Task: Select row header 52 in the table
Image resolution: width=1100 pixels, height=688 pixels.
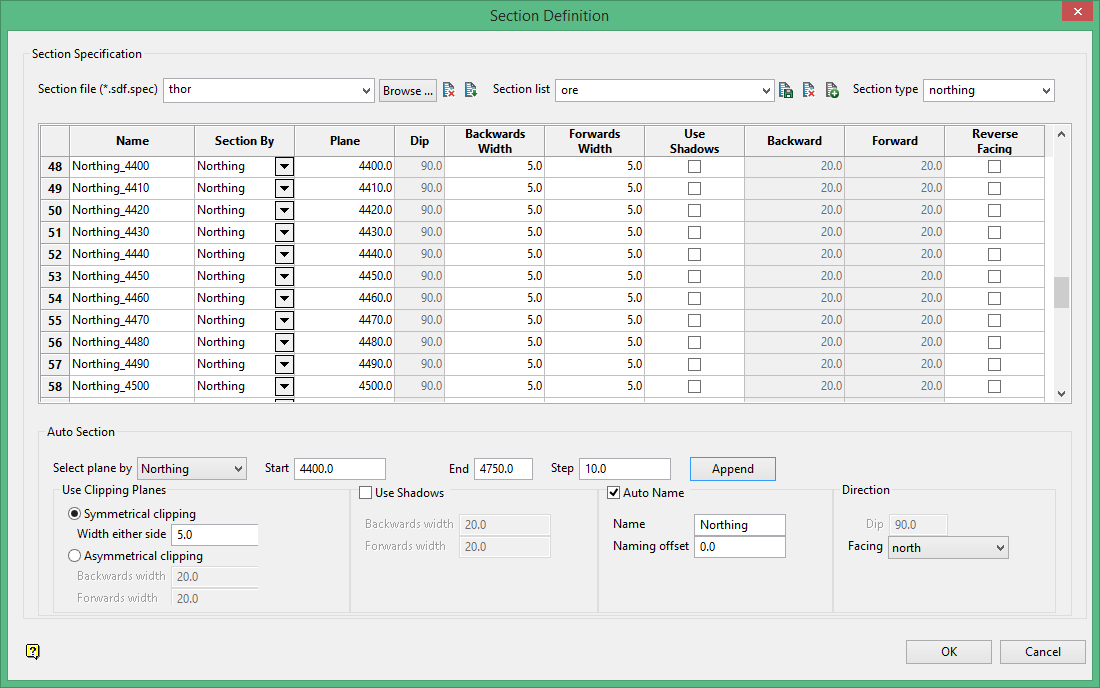Action: click(x=55, y=254)
